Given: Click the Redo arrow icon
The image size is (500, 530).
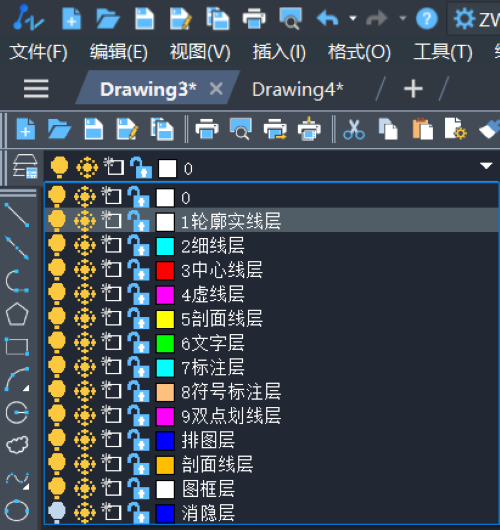Looking at the screenshot, I should pos(377,18).
